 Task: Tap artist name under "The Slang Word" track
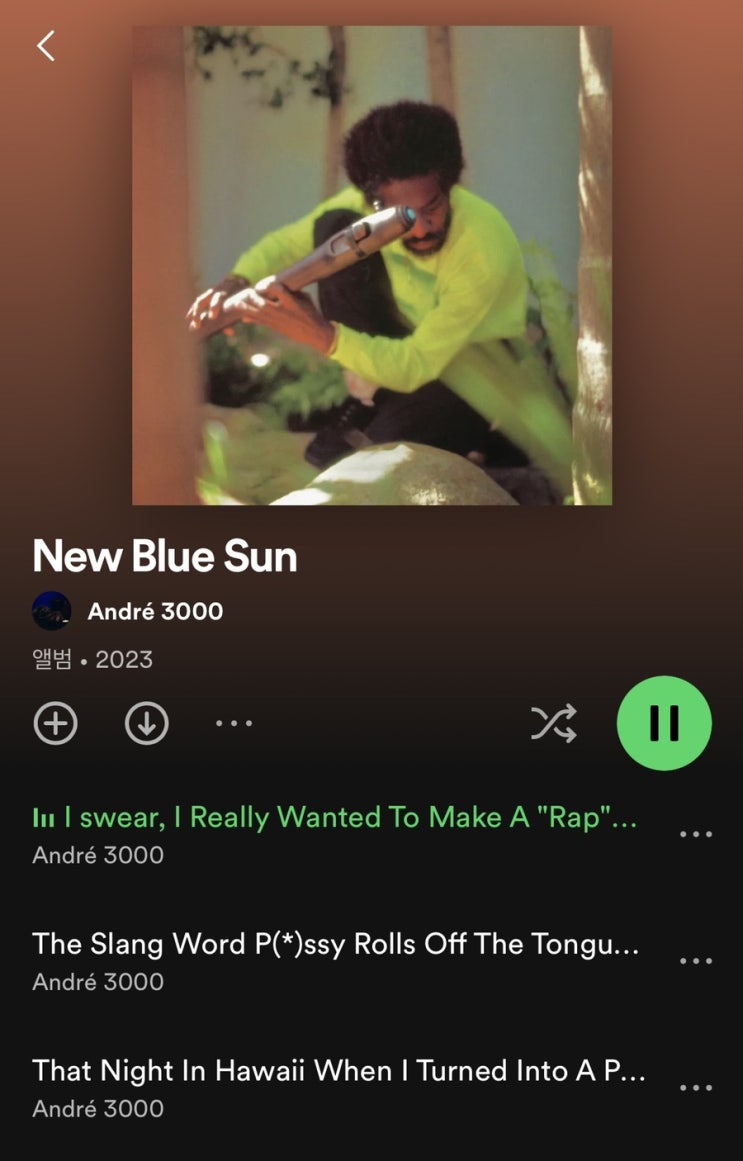(x=98, y=982)
